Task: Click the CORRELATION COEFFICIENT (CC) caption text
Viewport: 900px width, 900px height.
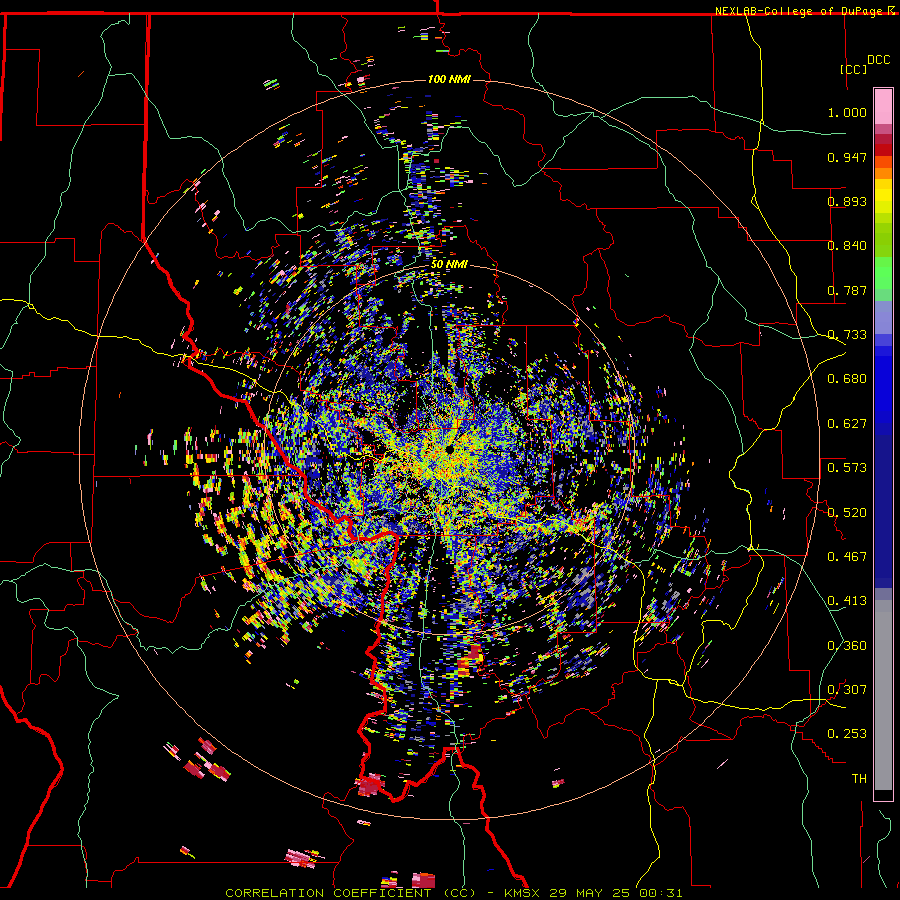Action: click(x=350, y=893)
